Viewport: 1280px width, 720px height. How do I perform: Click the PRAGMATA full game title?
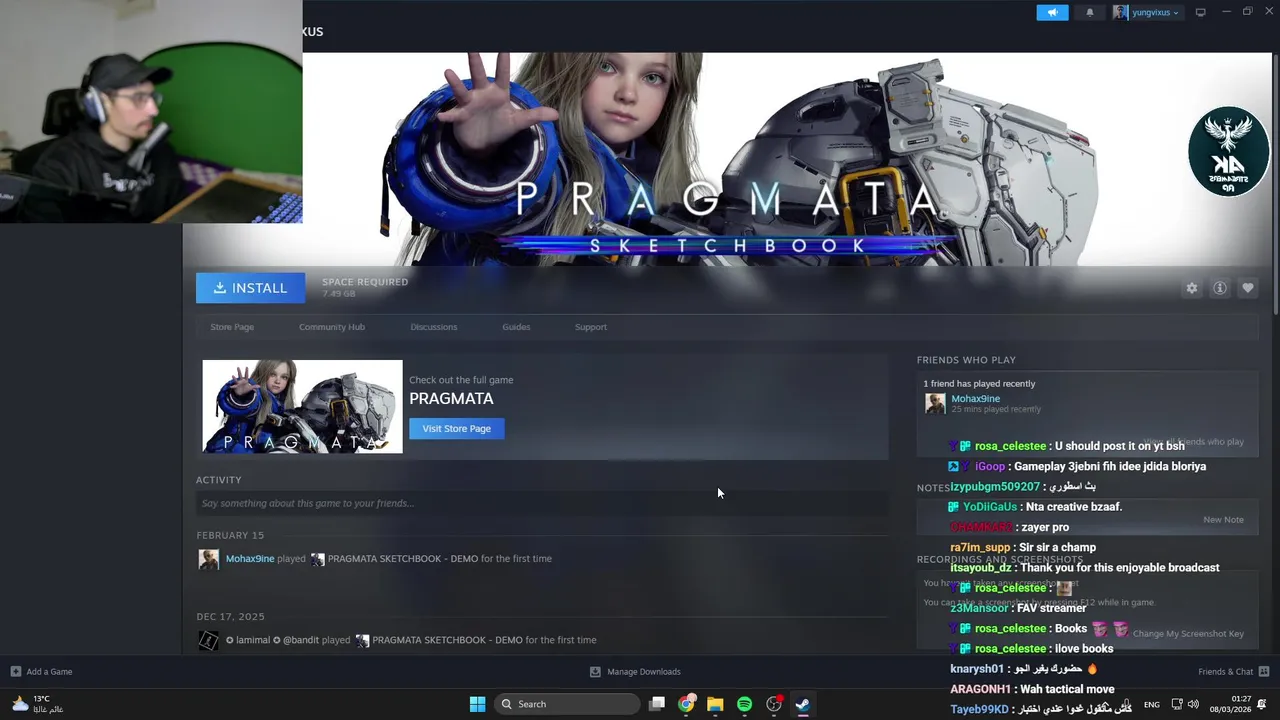[451, 398]
